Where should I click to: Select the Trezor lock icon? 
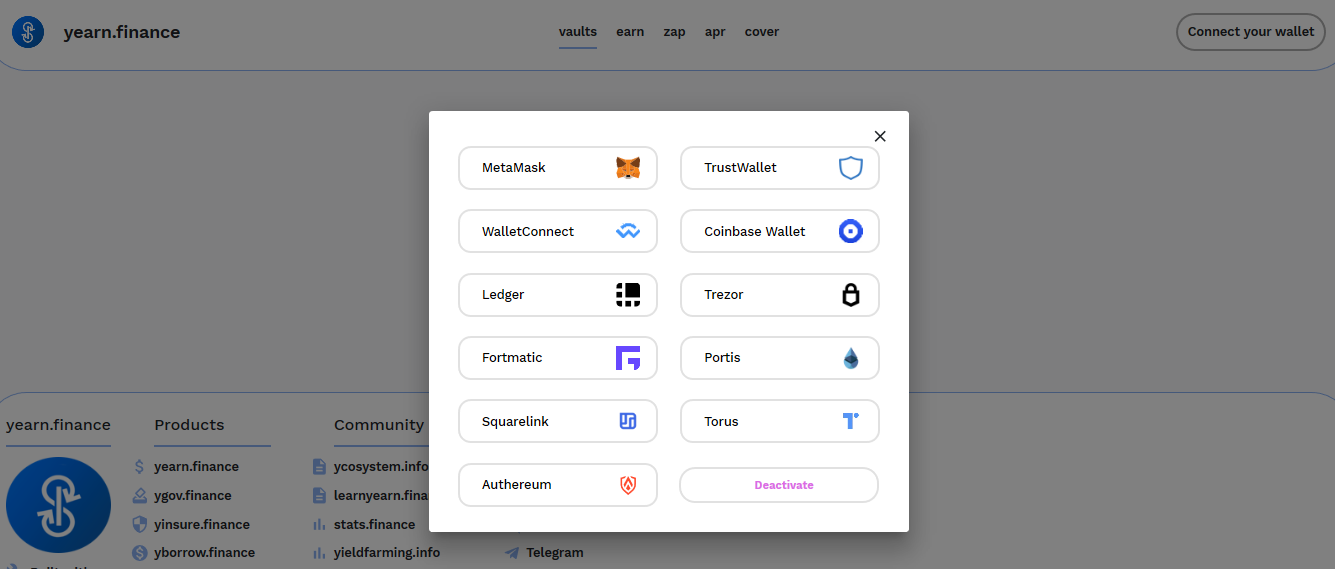(x=850, y=294)
